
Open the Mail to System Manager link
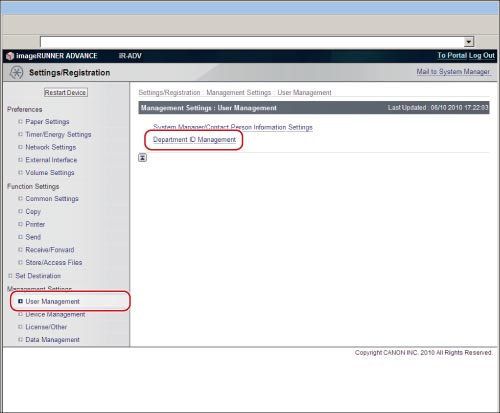coord(453,72)
